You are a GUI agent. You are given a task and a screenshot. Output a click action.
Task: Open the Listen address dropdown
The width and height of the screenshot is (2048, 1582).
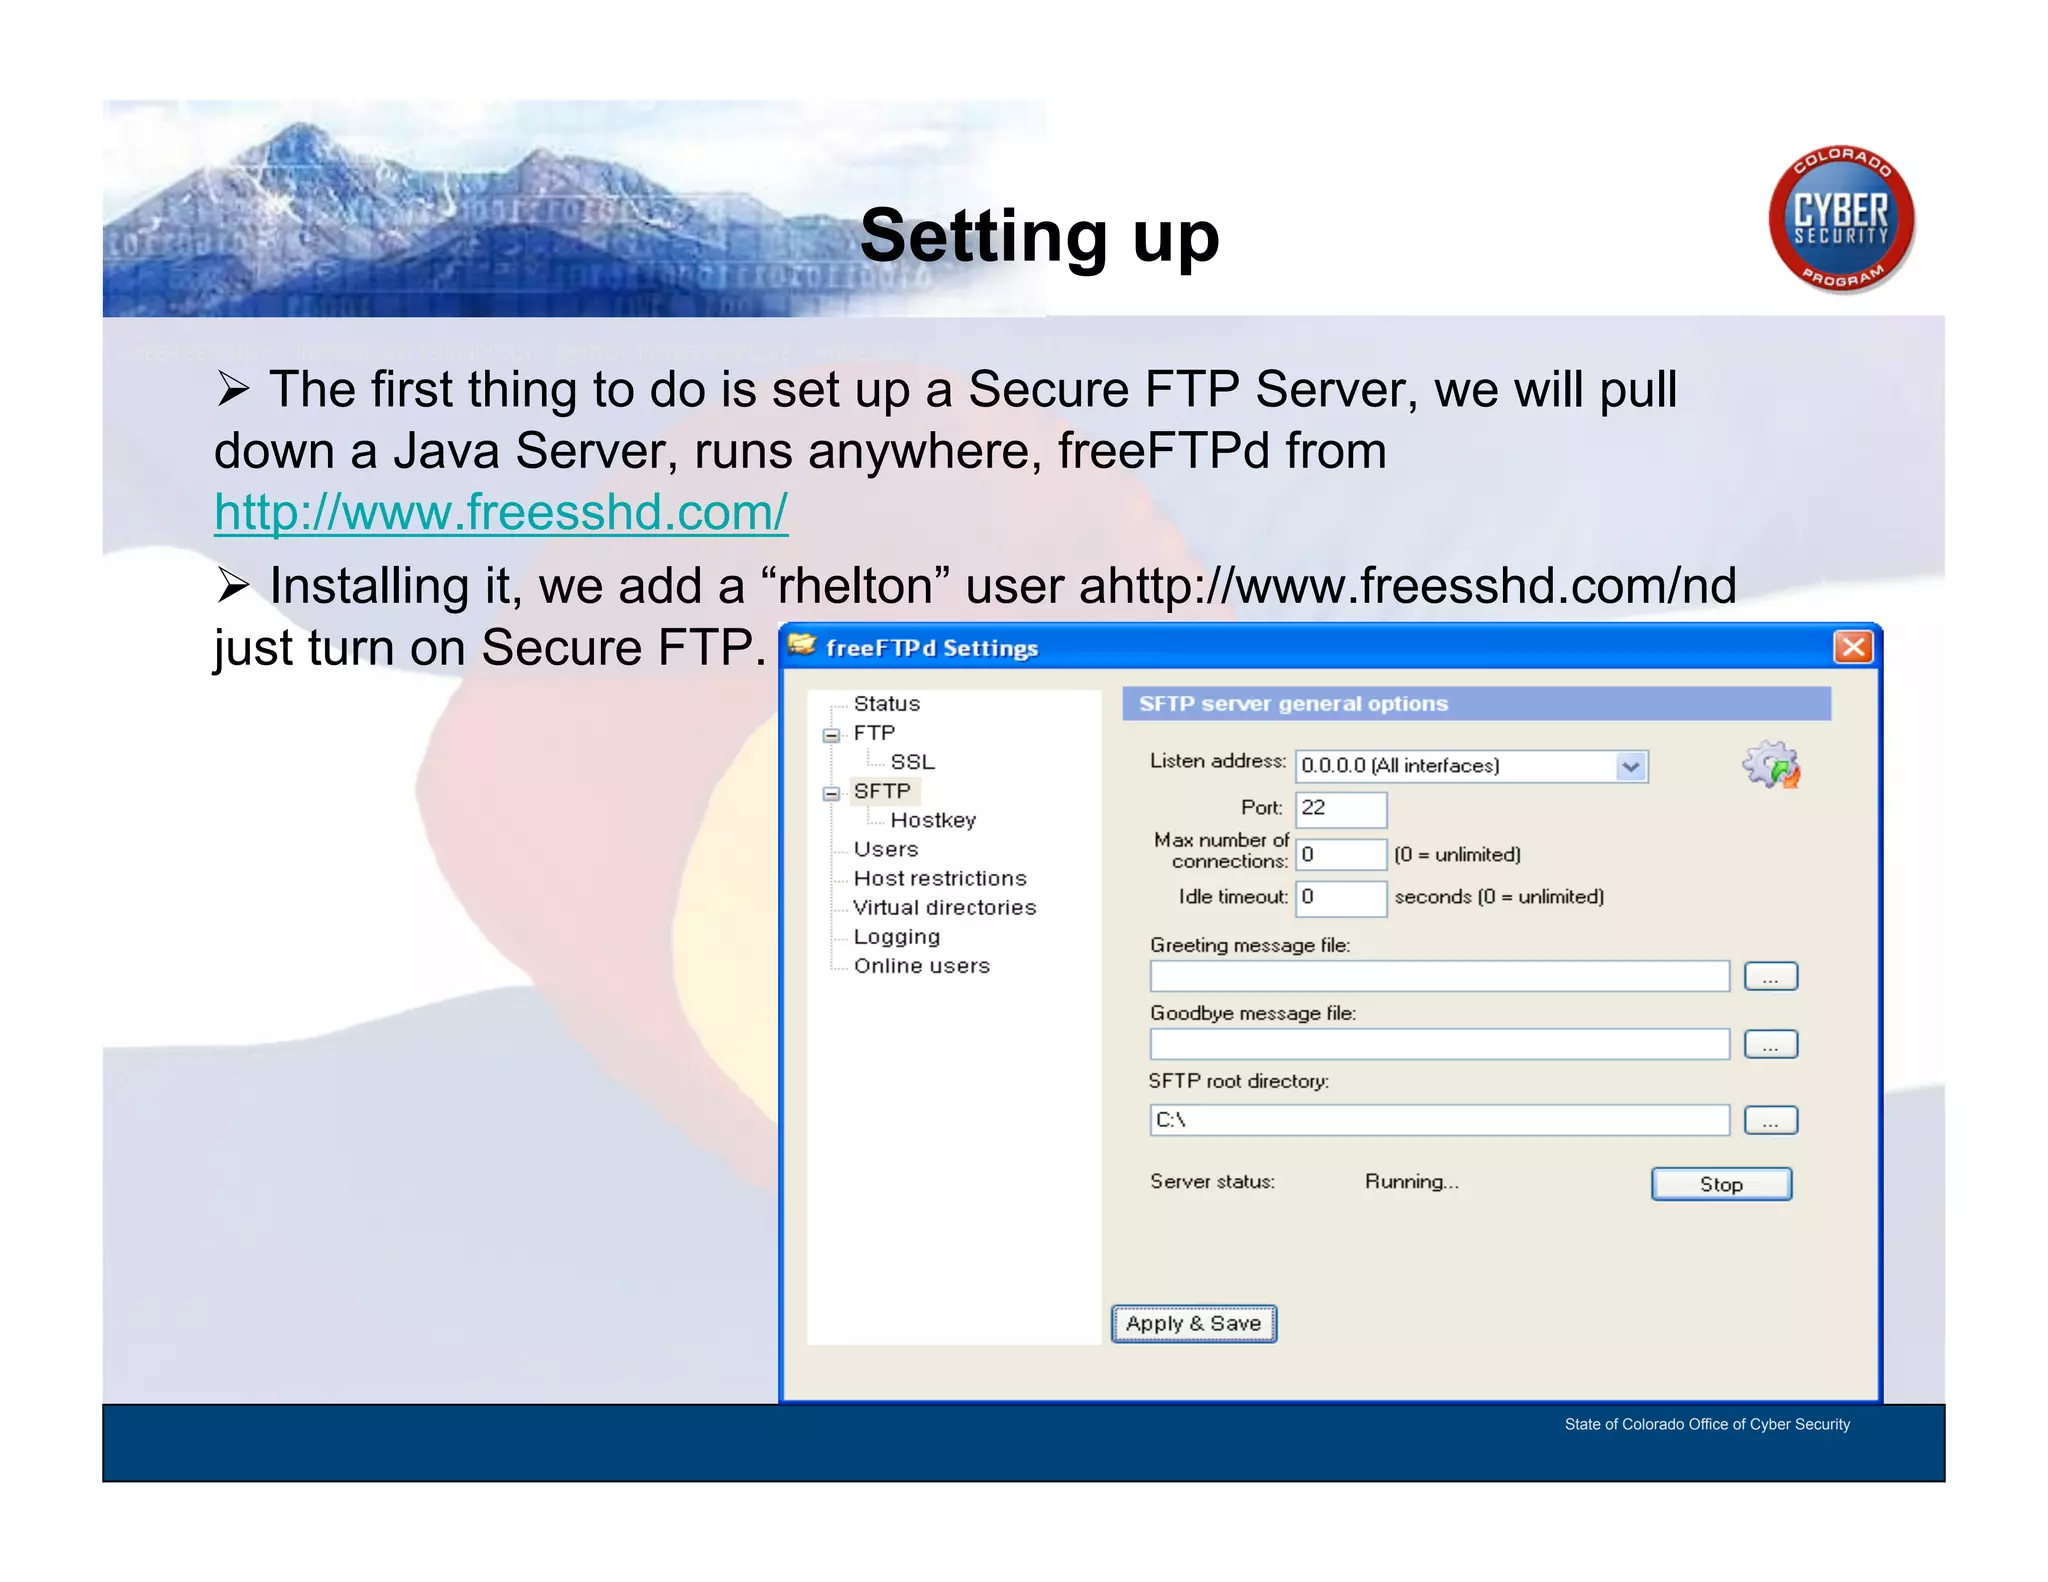[1631, 766]
